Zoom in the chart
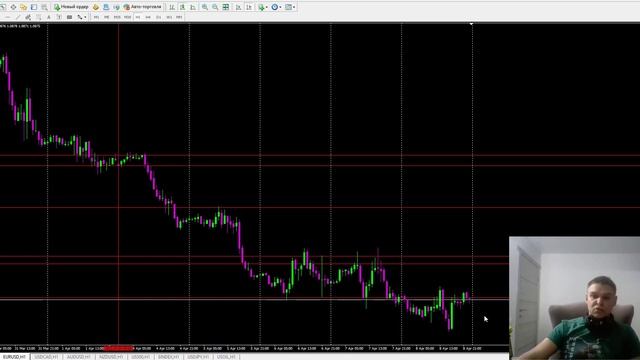Screen dimensions: 640x360 tap(204, 7)
